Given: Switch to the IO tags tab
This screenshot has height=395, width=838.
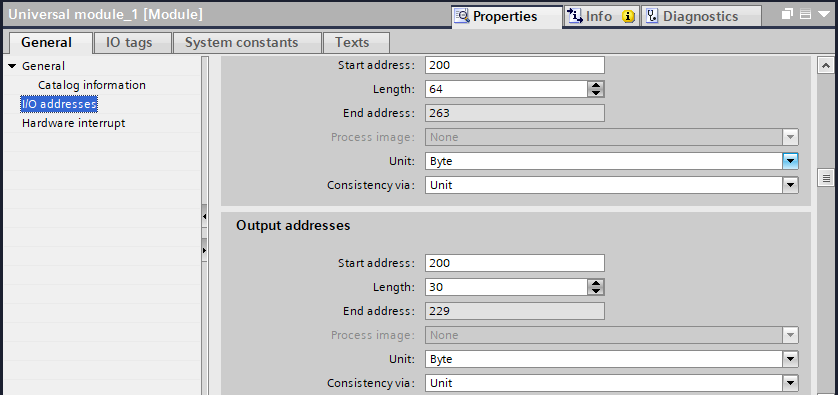Looking at the screenshot, I should pos(129,42).
